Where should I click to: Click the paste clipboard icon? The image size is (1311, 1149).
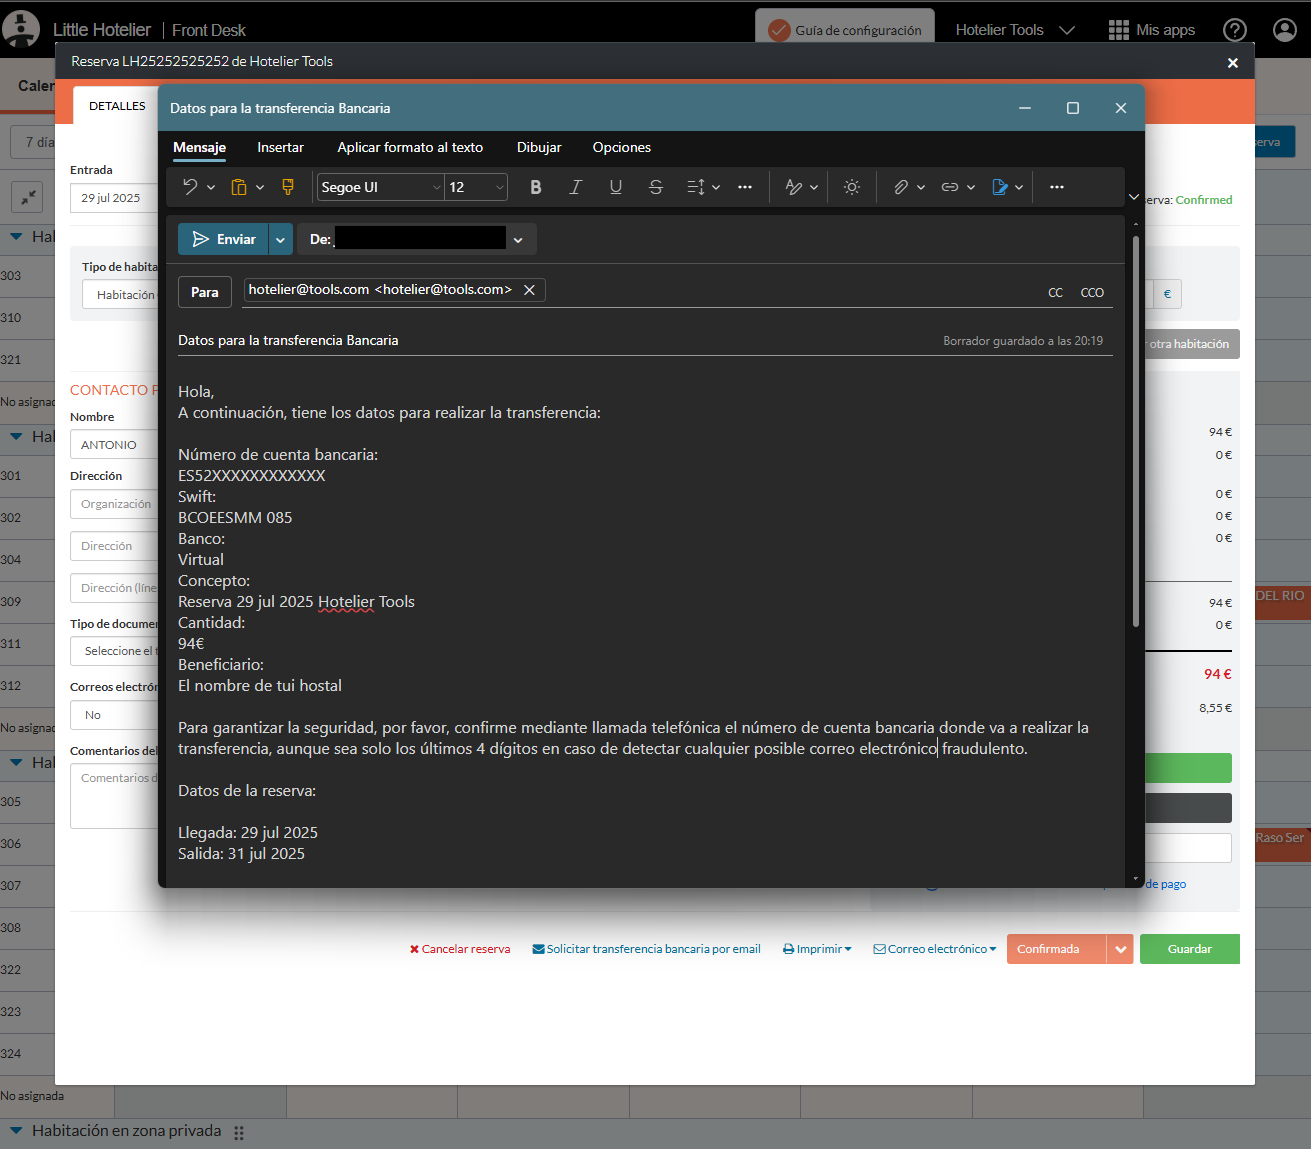click(x=239, y=187)
